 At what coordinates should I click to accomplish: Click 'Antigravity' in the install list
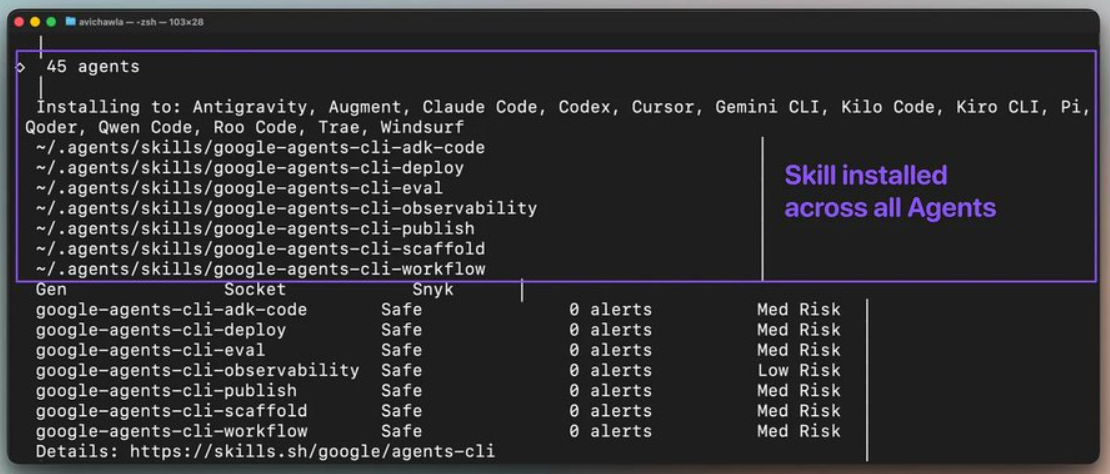(x=250, y=108)
